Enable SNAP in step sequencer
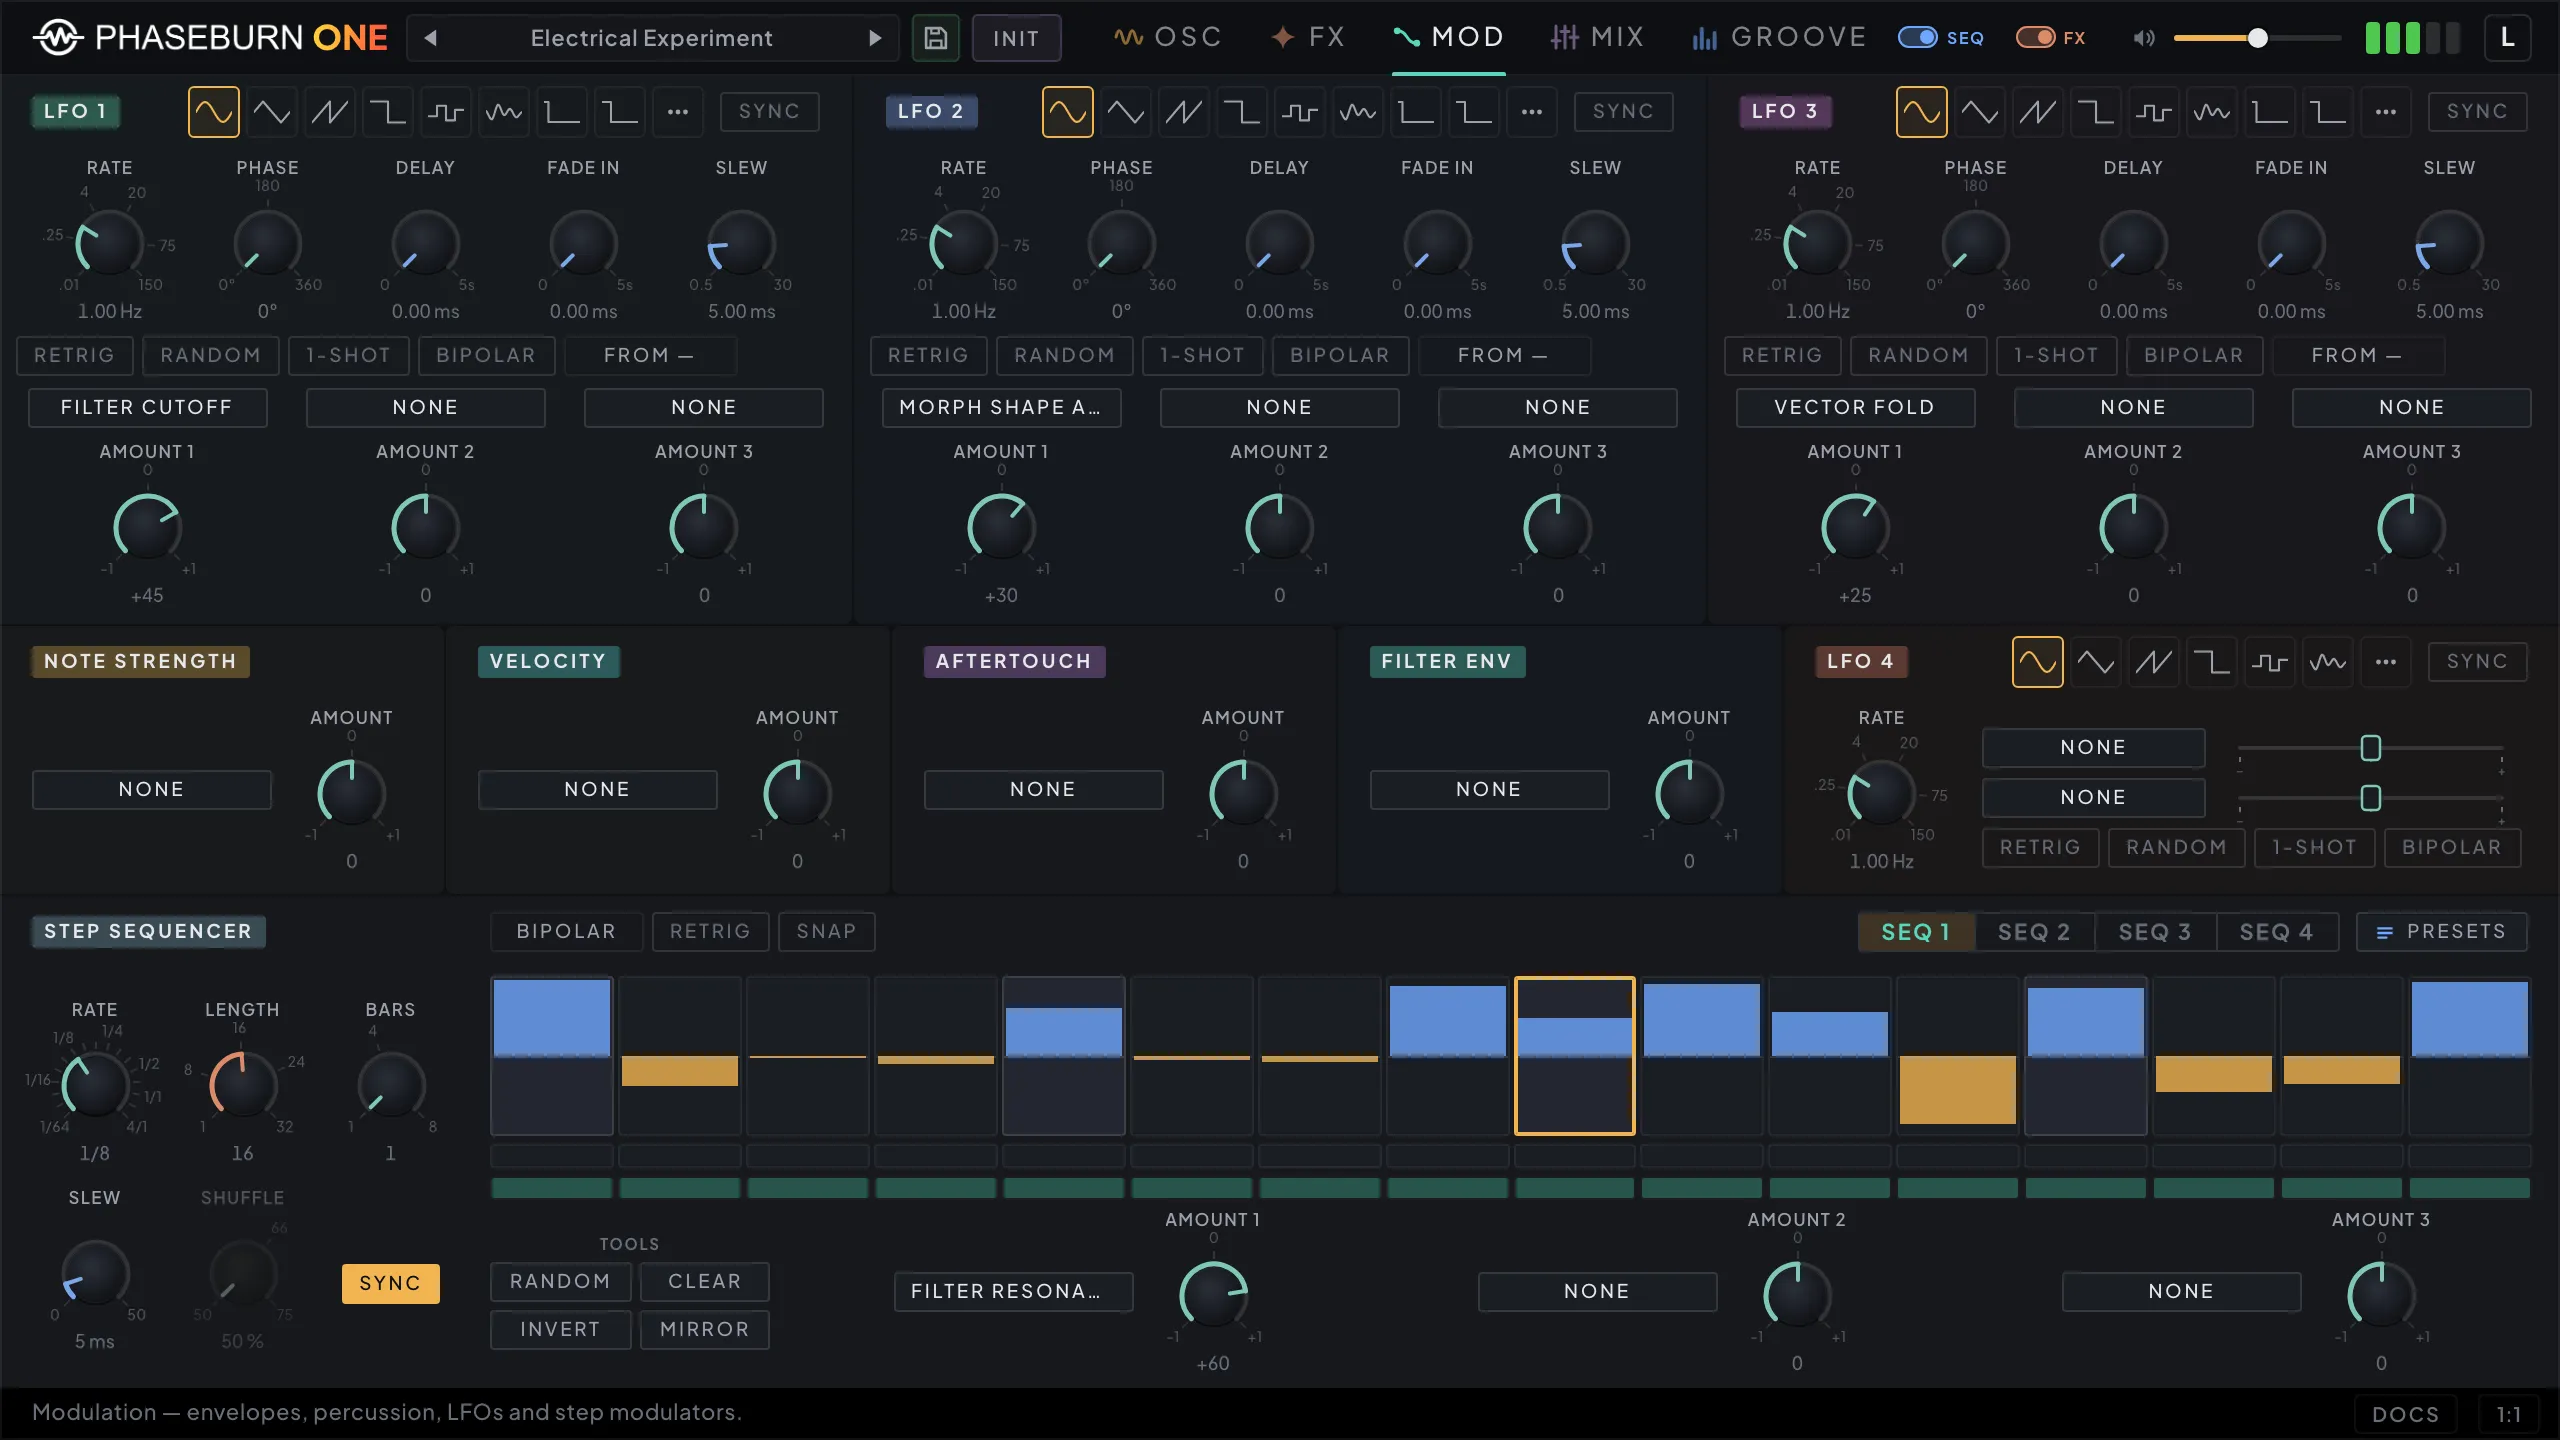This screenshot has width=2560, height=1440. (x=826, y=932)
